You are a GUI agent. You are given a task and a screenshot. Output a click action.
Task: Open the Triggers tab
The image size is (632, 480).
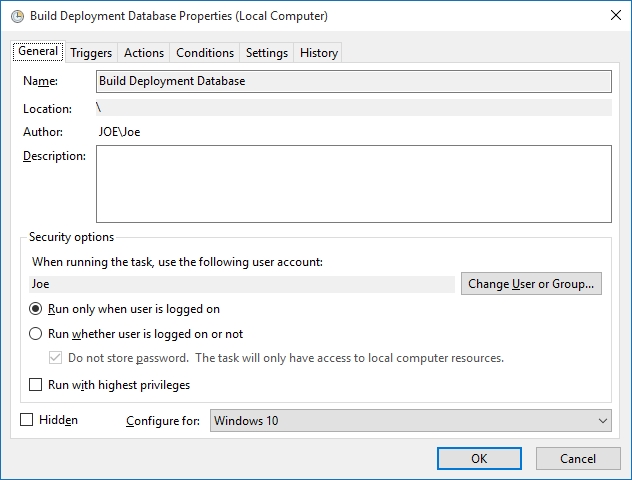pos(91,53)
